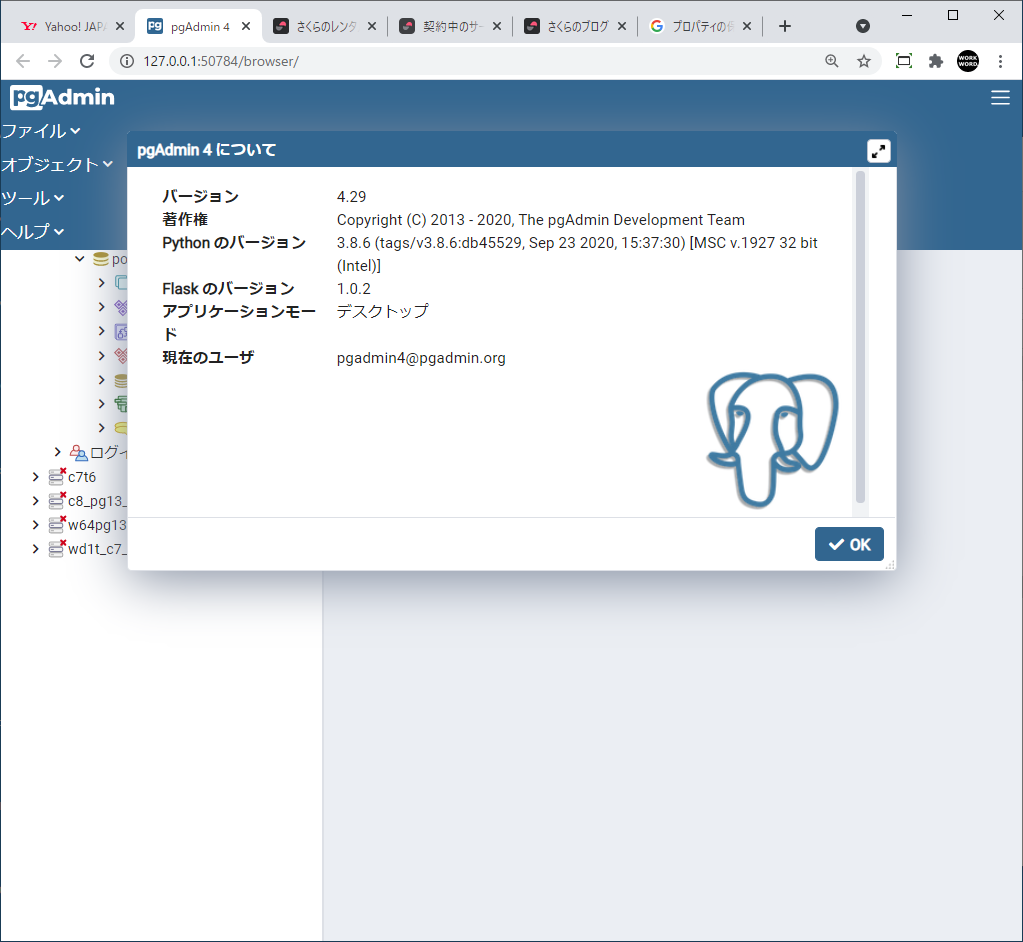
Task: Click the w64pg13 tree label
Action: tap(97, 525)
